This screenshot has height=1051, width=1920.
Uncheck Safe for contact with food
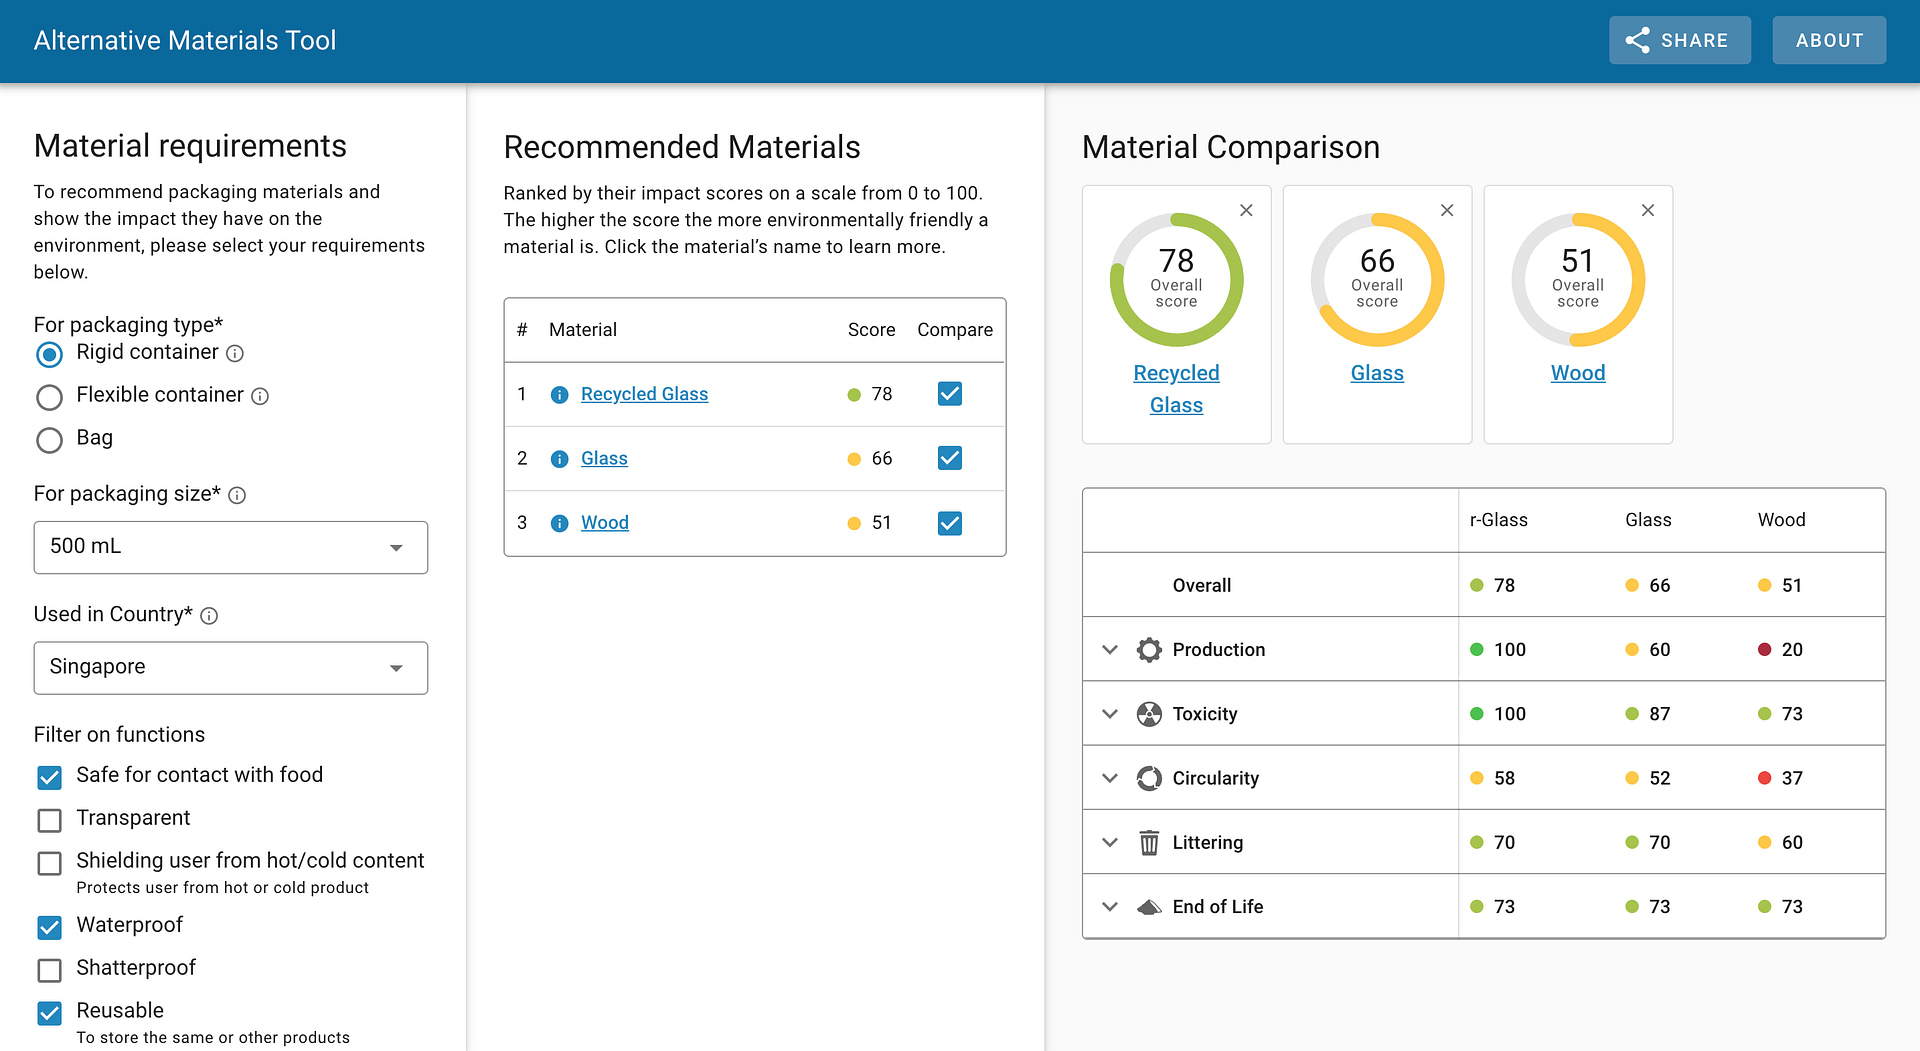[49, 777]
